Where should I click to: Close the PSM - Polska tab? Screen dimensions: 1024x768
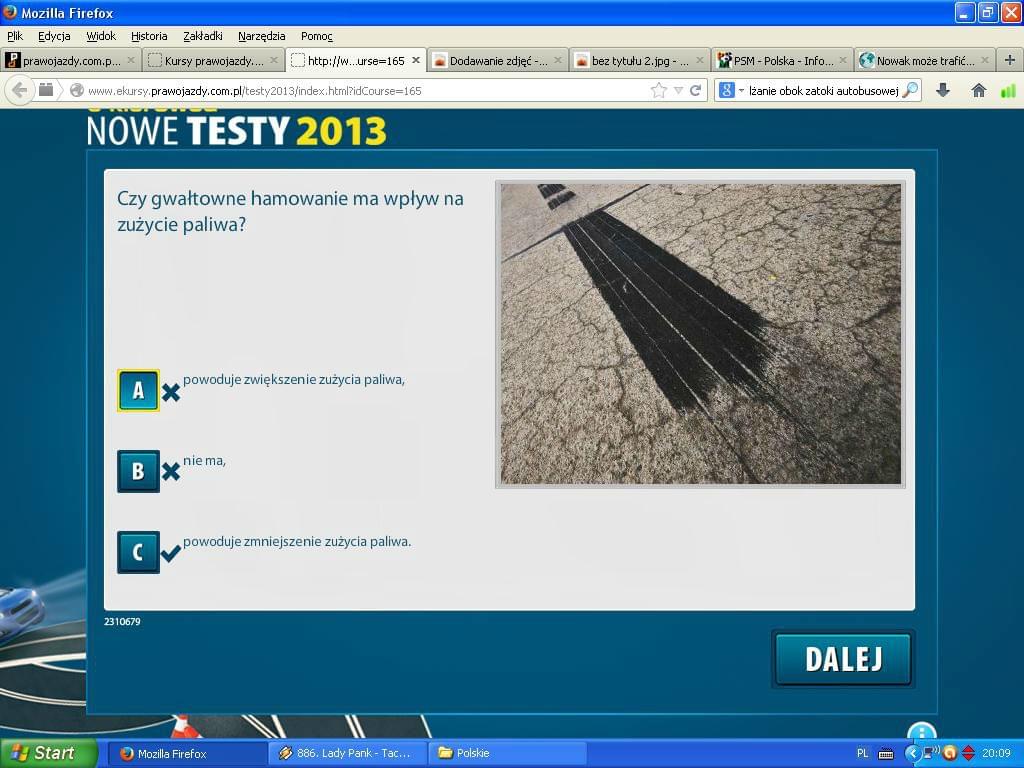842,60
